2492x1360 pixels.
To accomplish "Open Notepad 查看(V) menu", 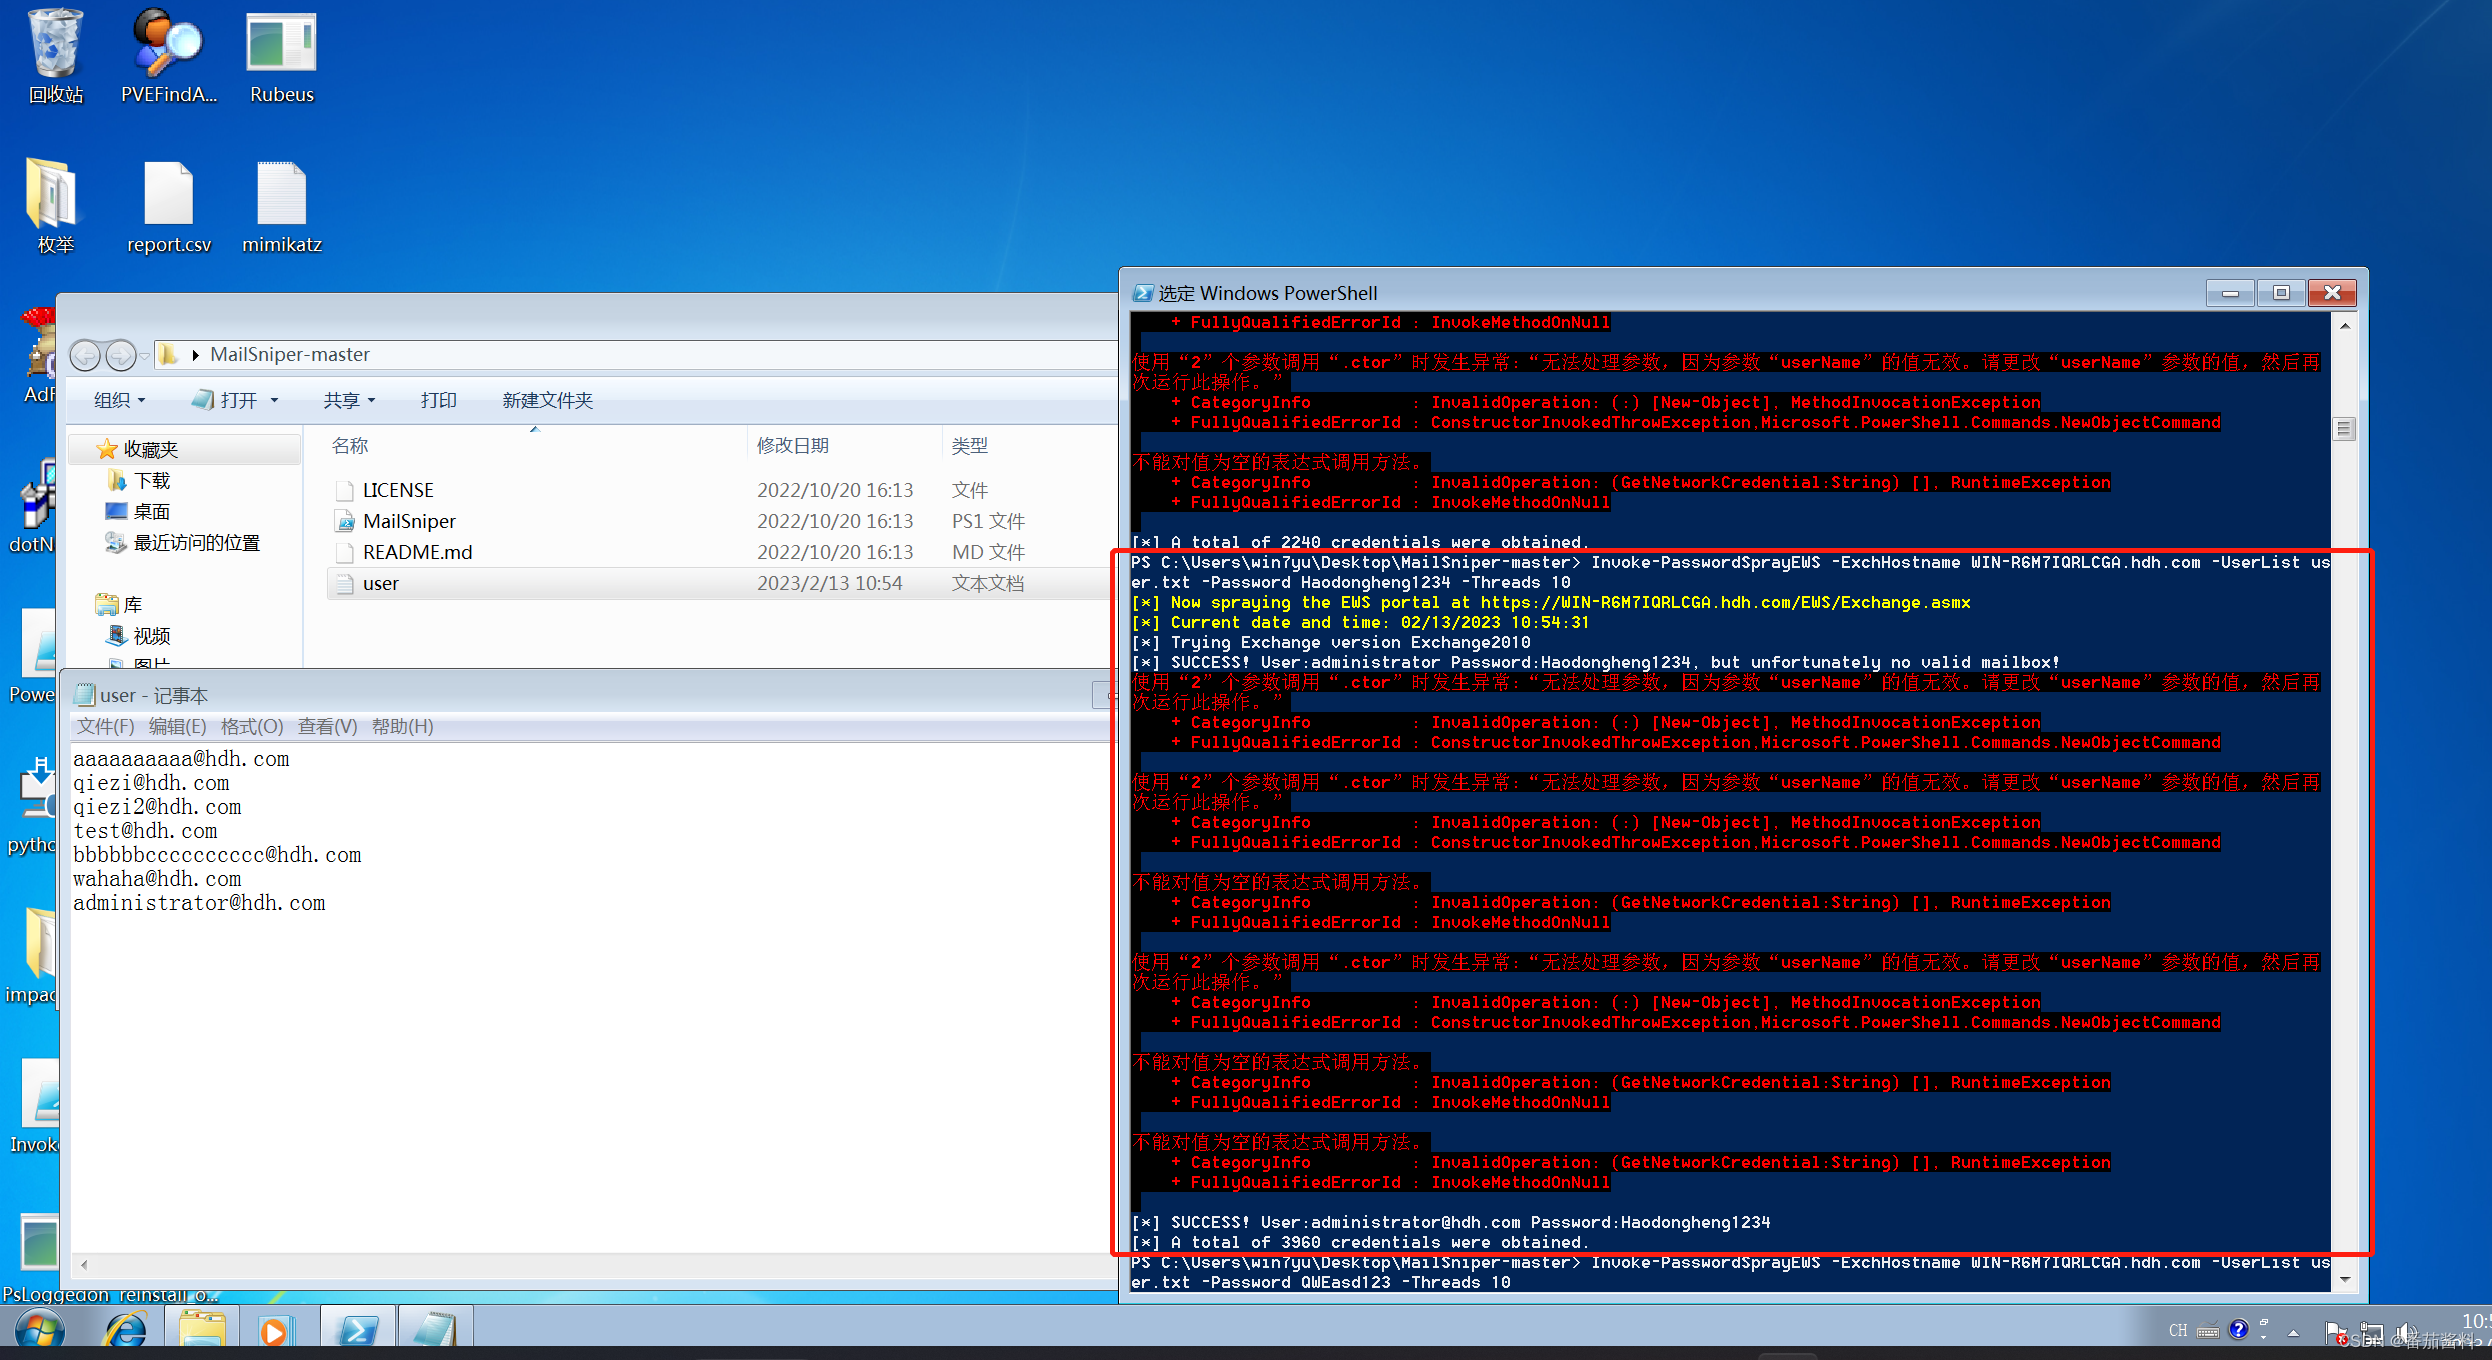I will pos(328,726).
